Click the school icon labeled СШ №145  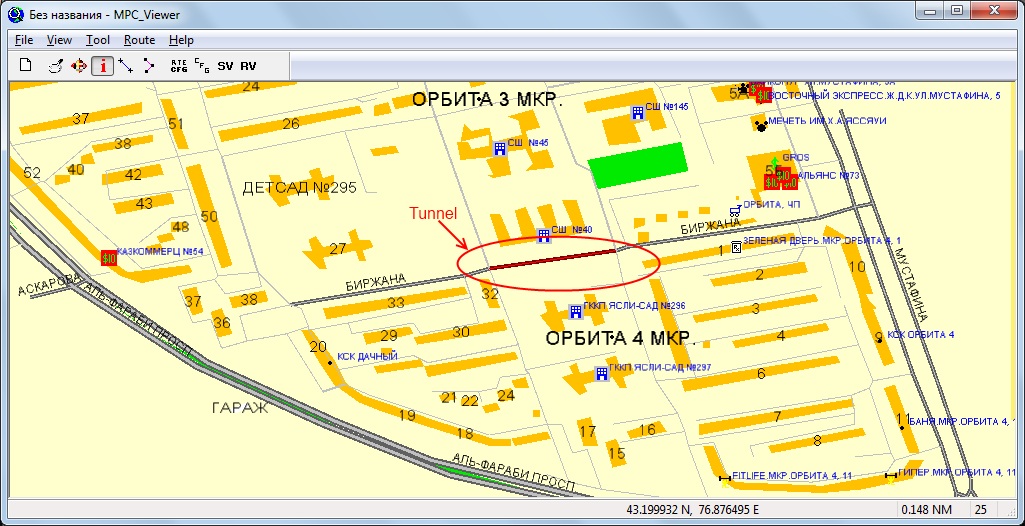[637, 112]
